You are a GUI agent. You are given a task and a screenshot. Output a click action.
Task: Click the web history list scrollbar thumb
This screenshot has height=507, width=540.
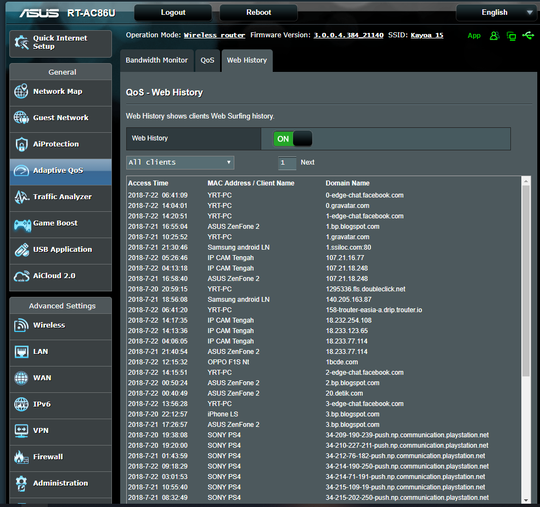526,281
